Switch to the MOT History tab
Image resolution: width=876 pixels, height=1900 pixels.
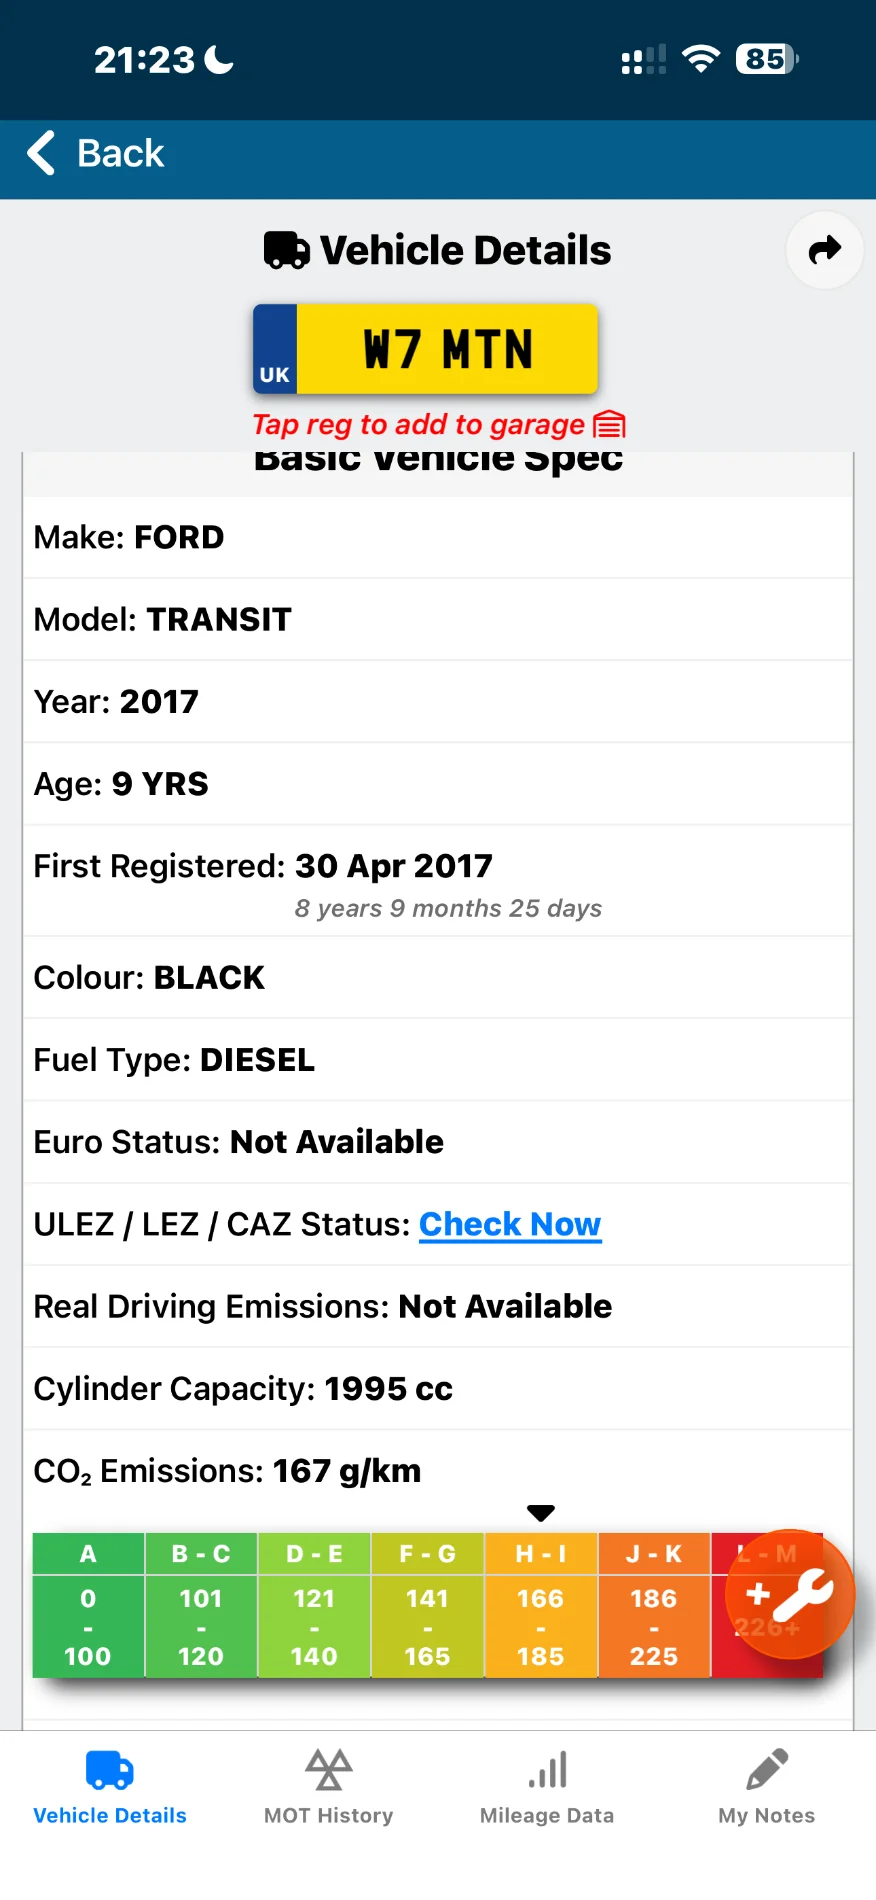[x=329, y=1787]
